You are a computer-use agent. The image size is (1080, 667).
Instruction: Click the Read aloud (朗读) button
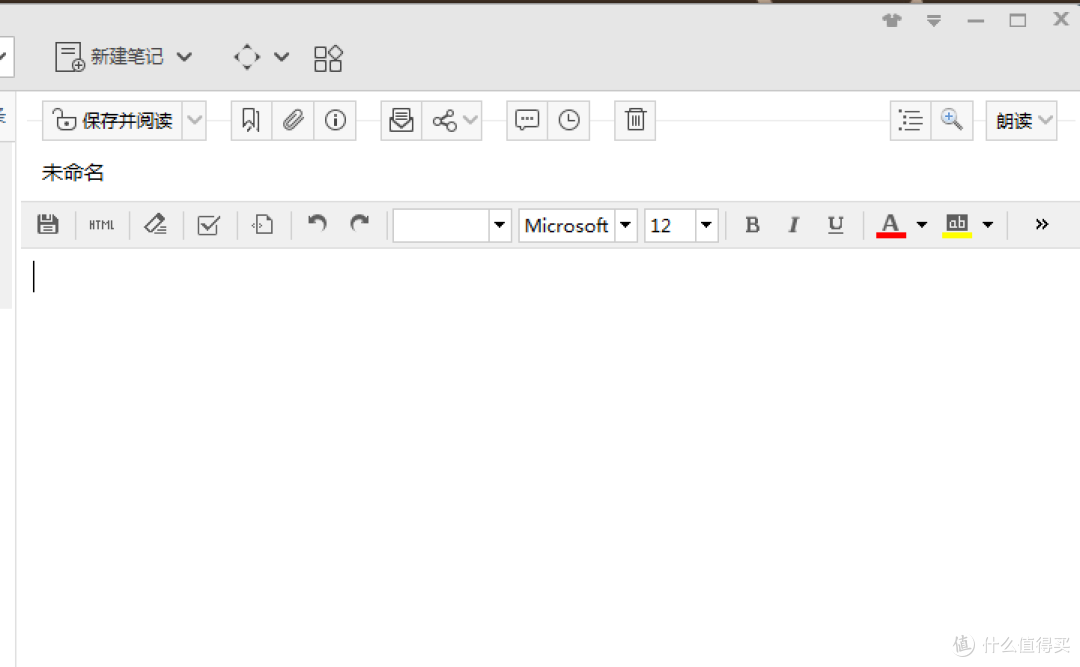coord(1021,121)
